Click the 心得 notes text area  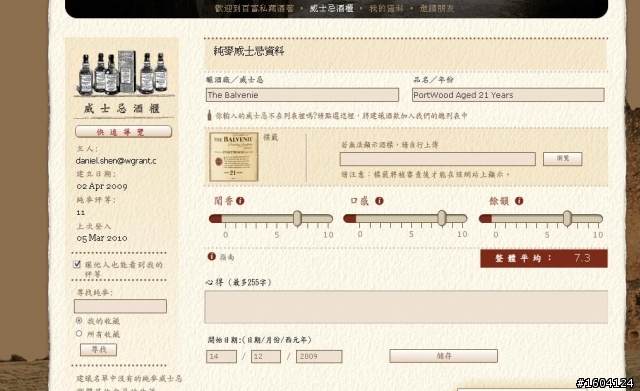pyautogui.click(x=406, y=307)
